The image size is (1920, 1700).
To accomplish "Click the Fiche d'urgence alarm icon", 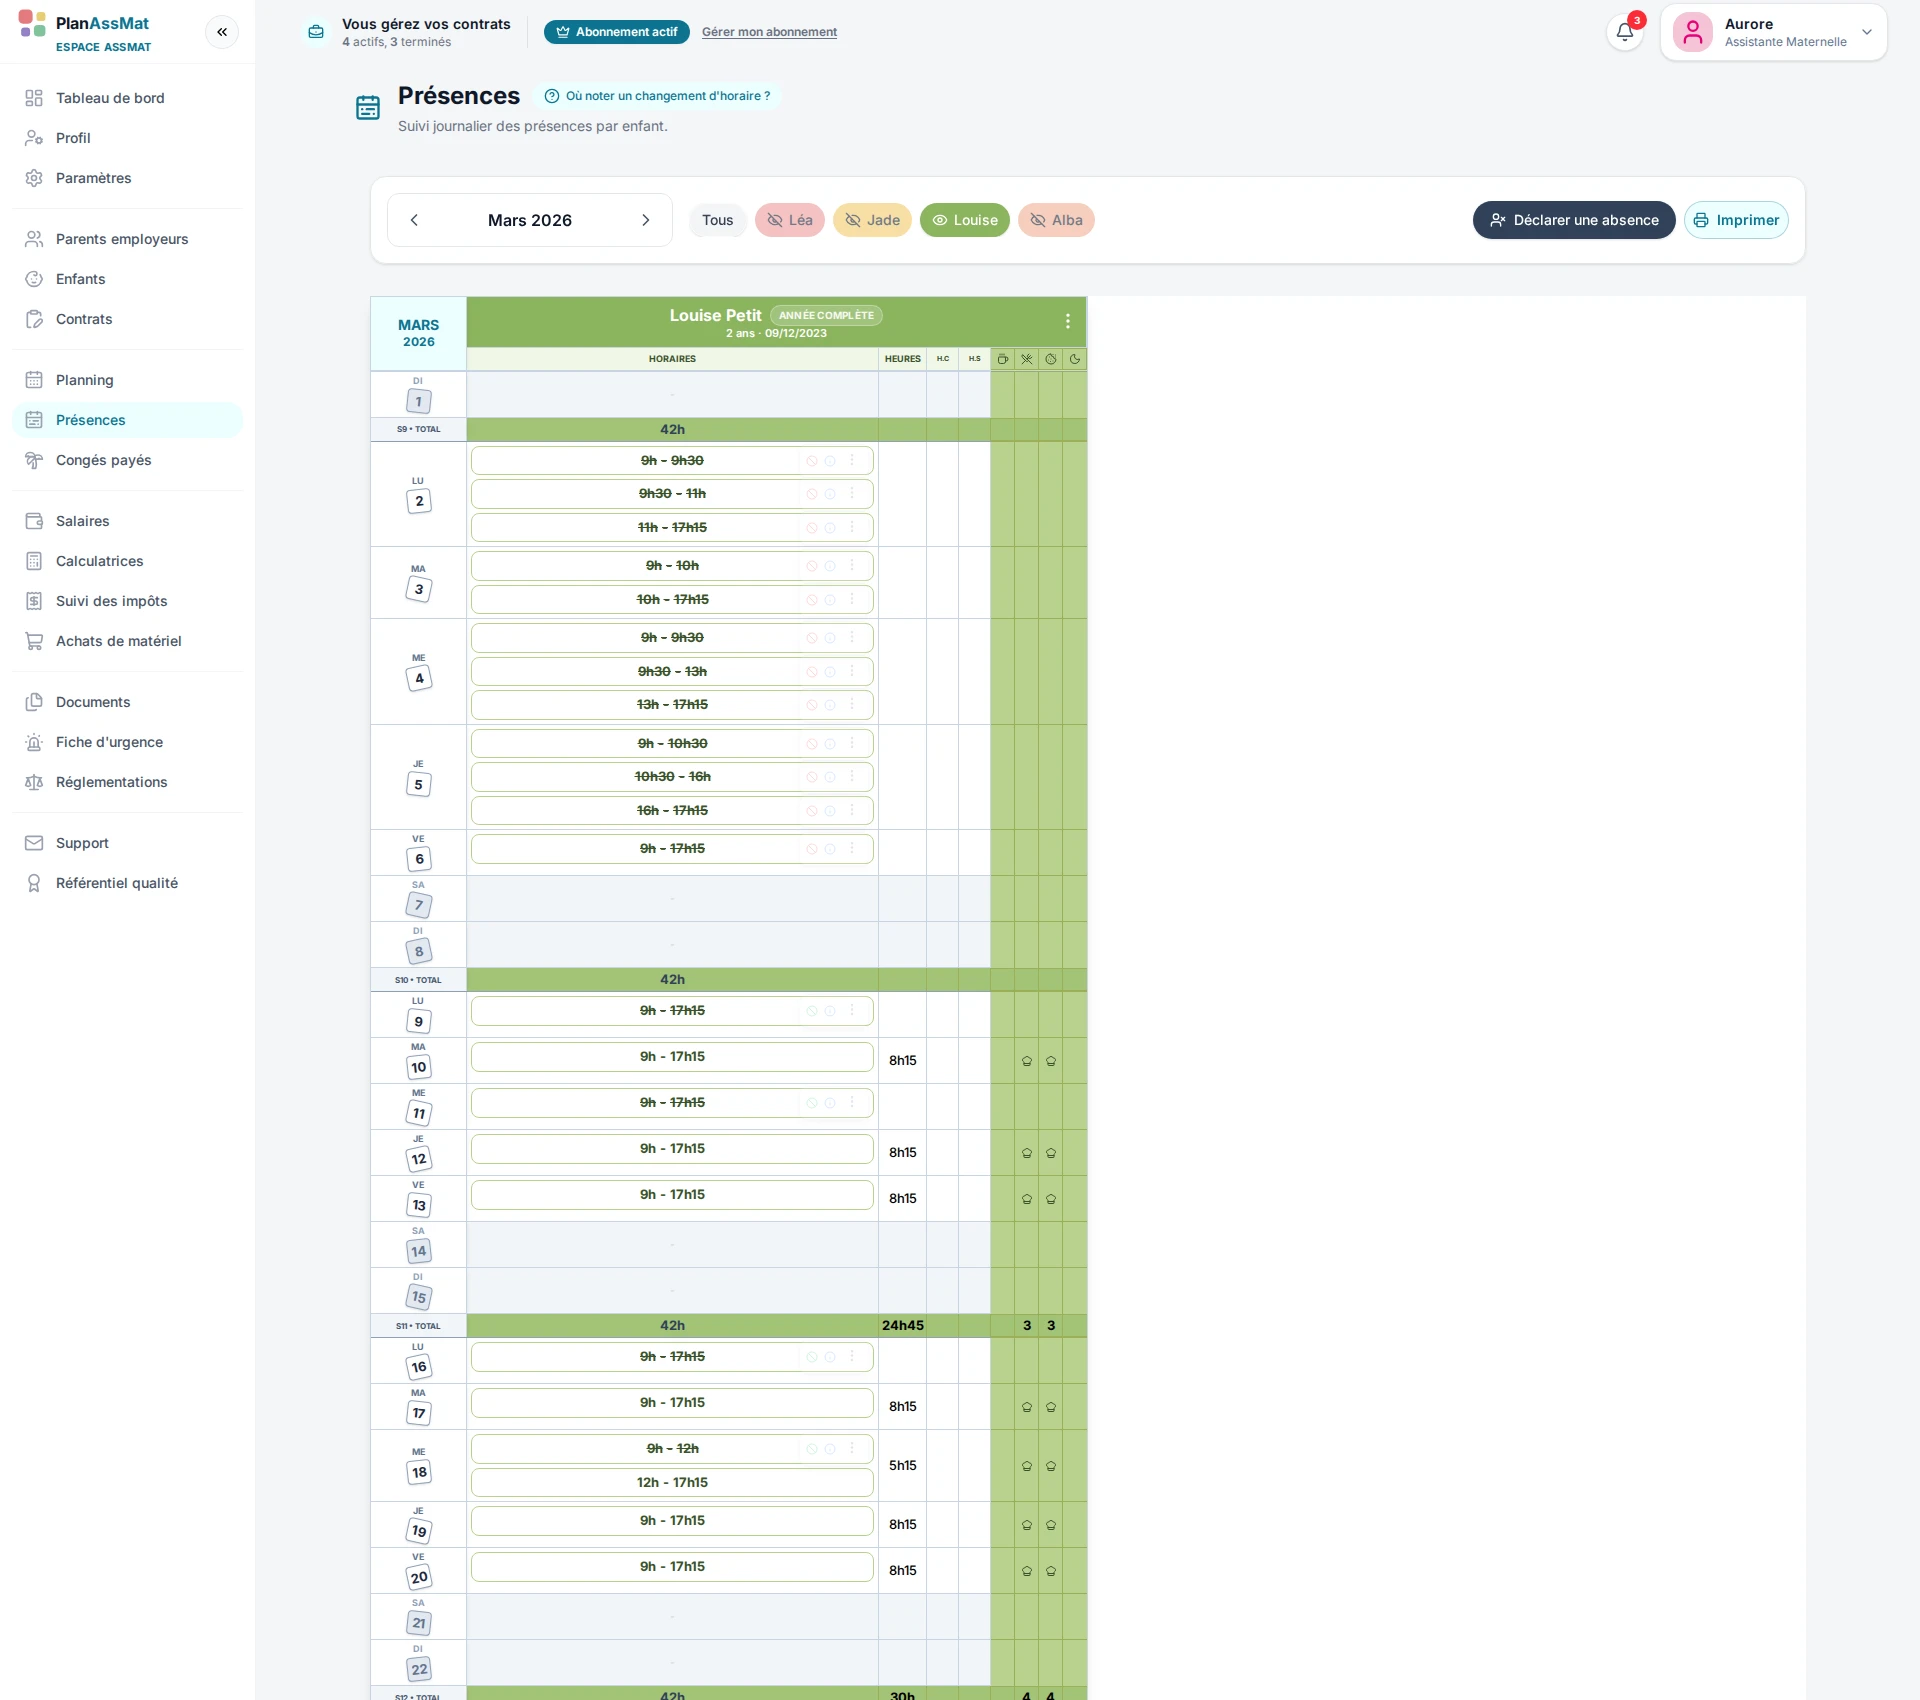I will pos(34,742).
